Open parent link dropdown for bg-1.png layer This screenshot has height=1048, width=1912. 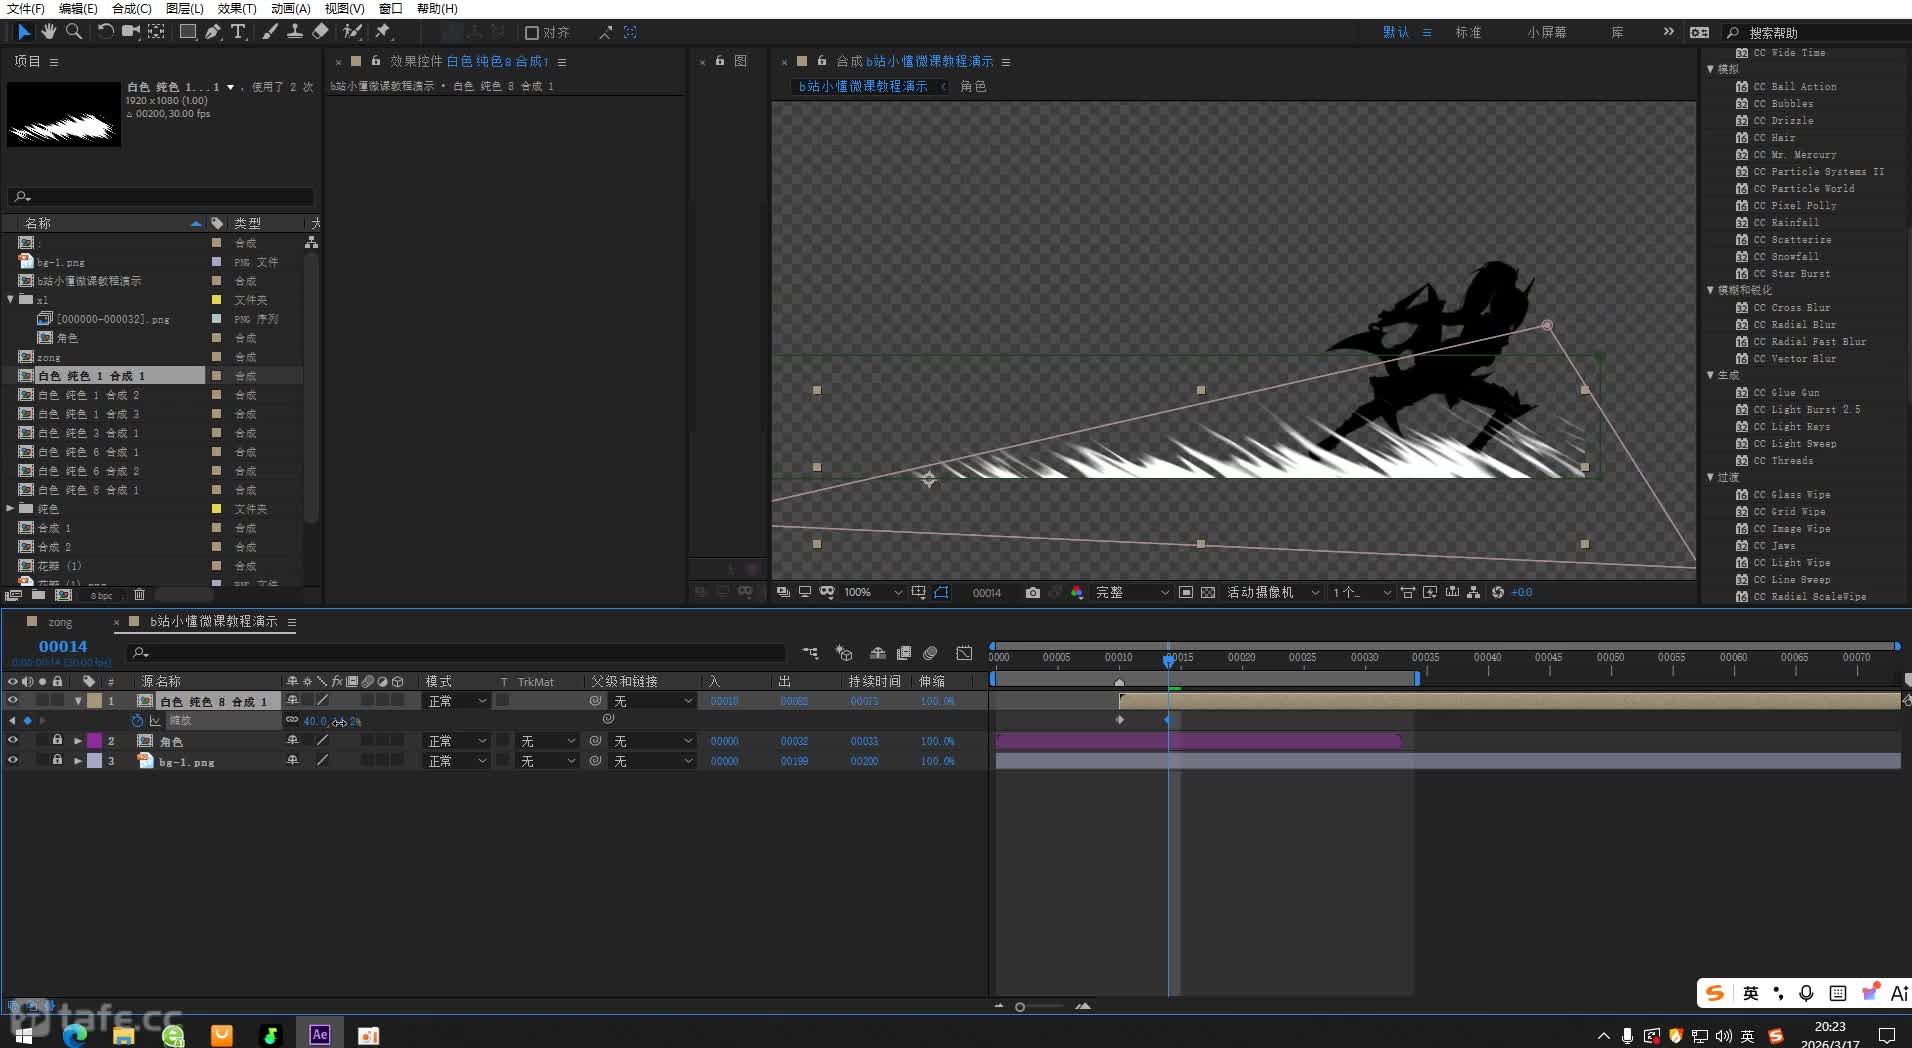pyautogui.click(x=653, y=761)
